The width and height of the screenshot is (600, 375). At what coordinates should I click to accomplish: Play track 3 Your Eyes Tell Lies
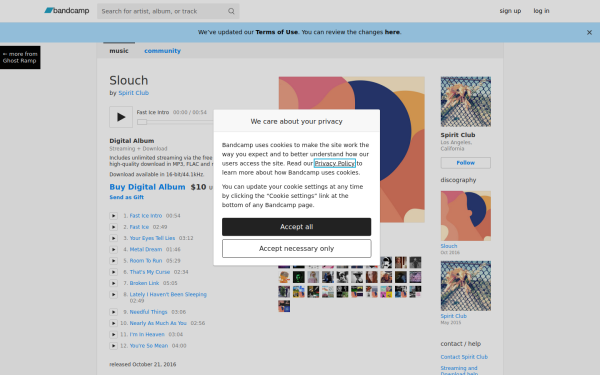pos(114,238)
